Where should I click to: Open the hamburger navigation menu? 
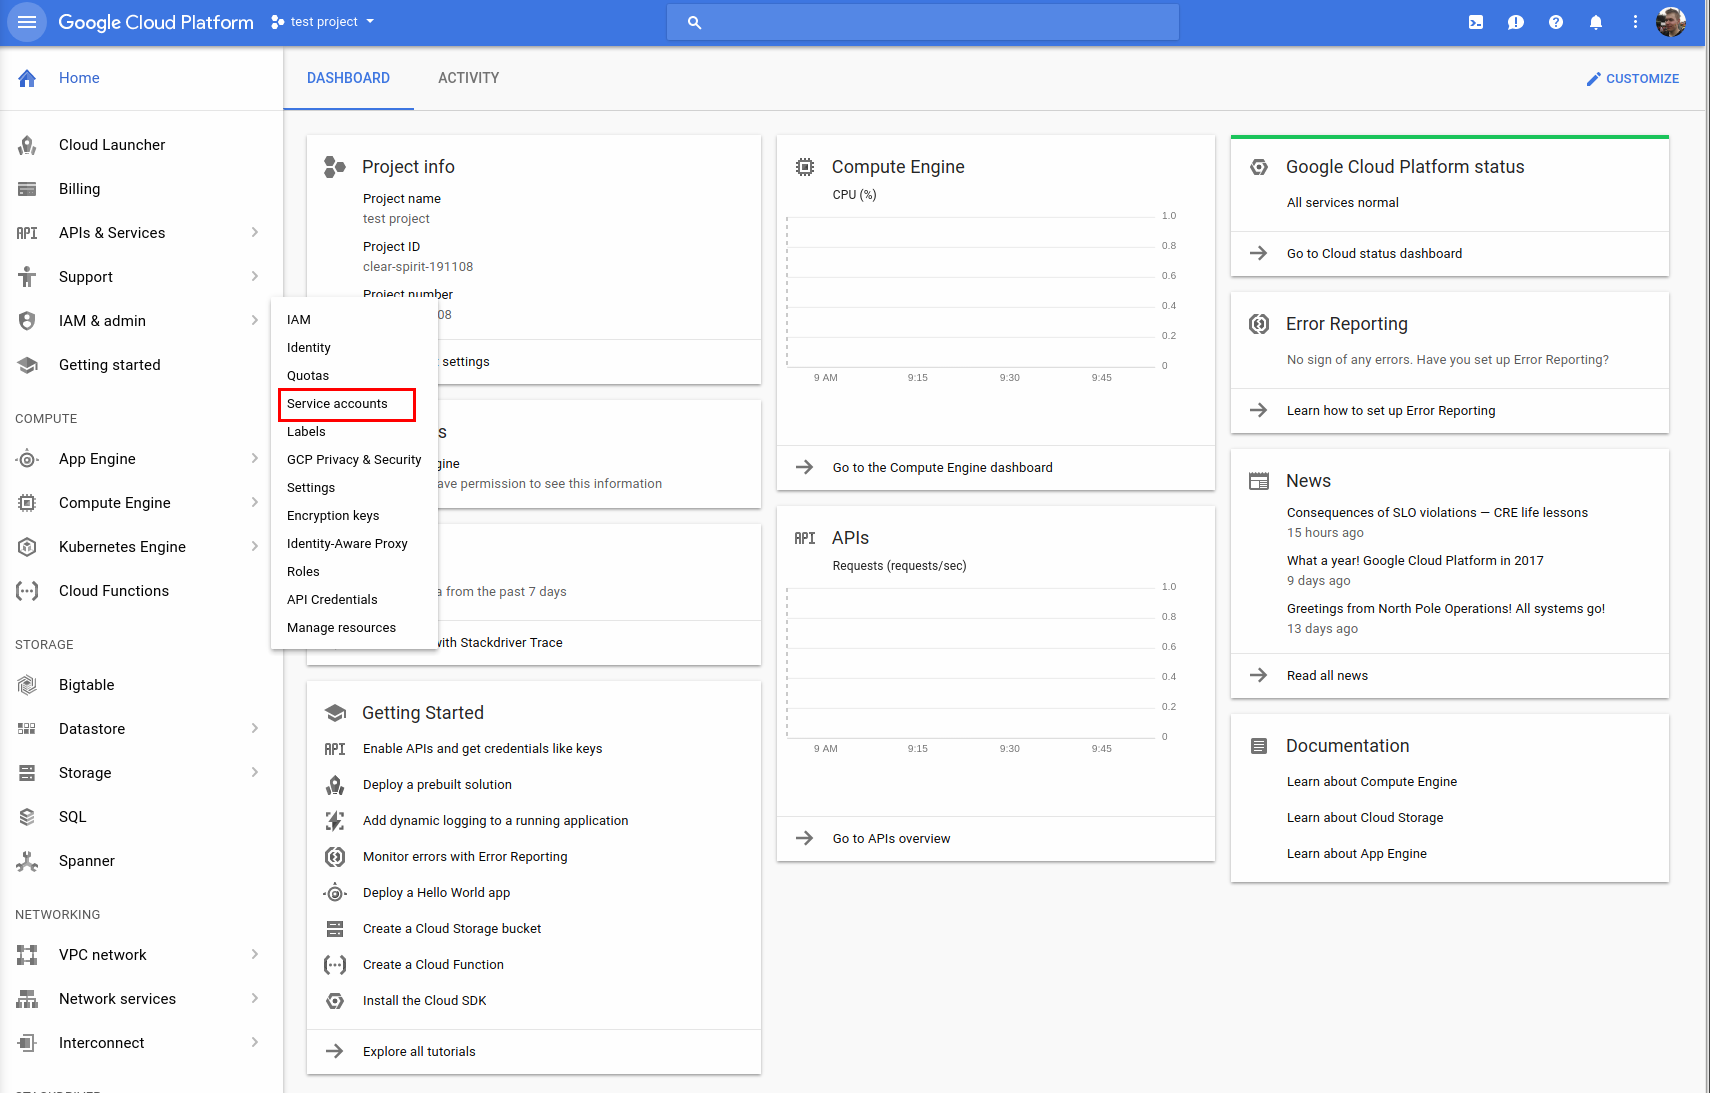[27, 22]
